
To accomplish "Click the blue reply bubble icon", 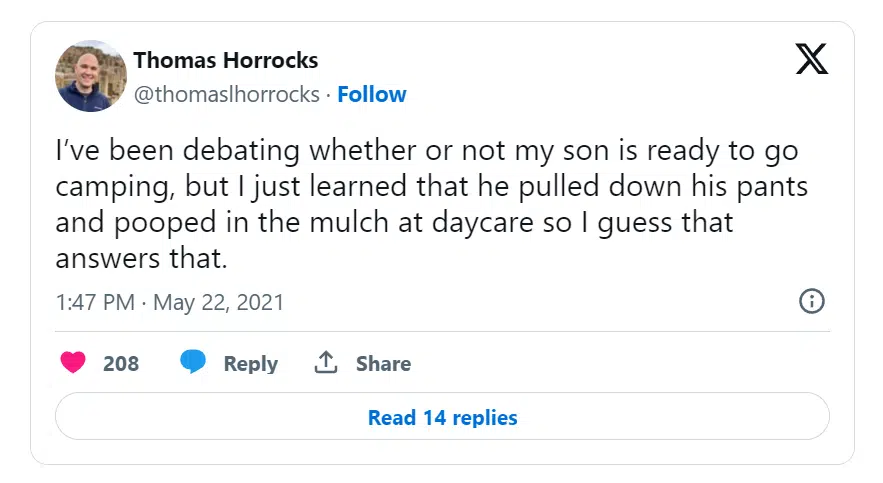I will click(x=193, y=363).
